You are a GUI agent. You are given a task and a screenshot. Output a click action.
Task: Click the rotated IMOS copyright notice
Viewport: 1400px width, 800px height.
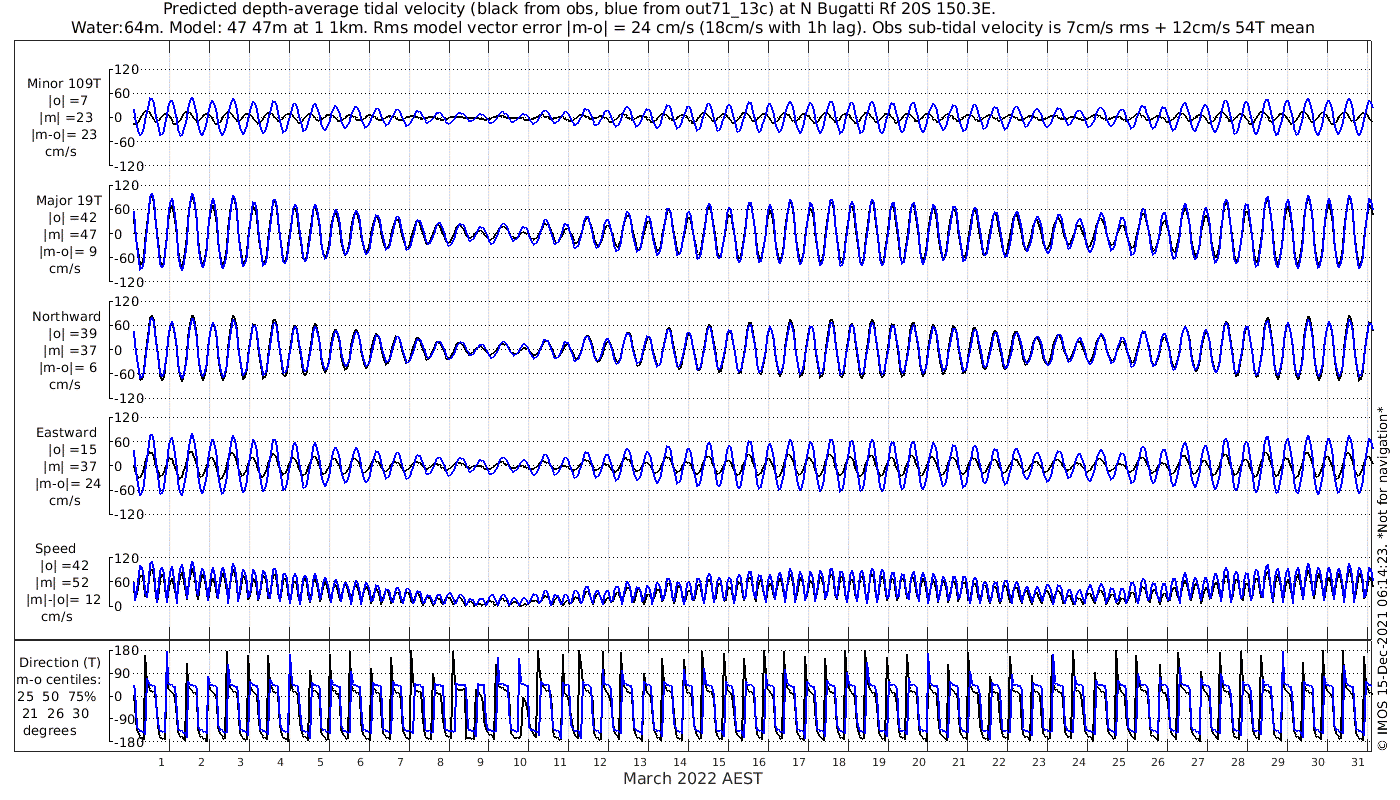click(1383, 580)
